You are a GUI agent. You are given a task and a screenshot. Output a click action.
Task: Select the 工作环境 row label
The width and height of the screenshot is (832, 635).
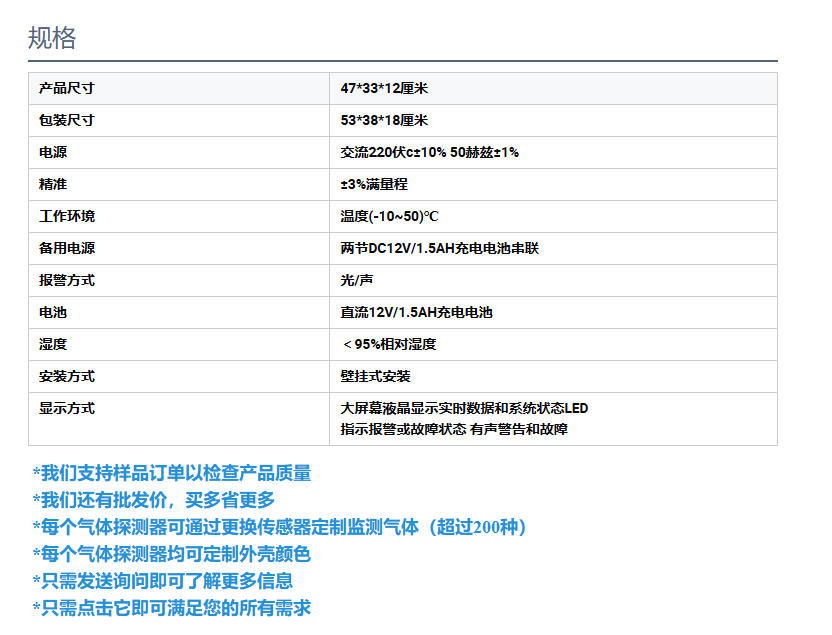click(67, 216)
